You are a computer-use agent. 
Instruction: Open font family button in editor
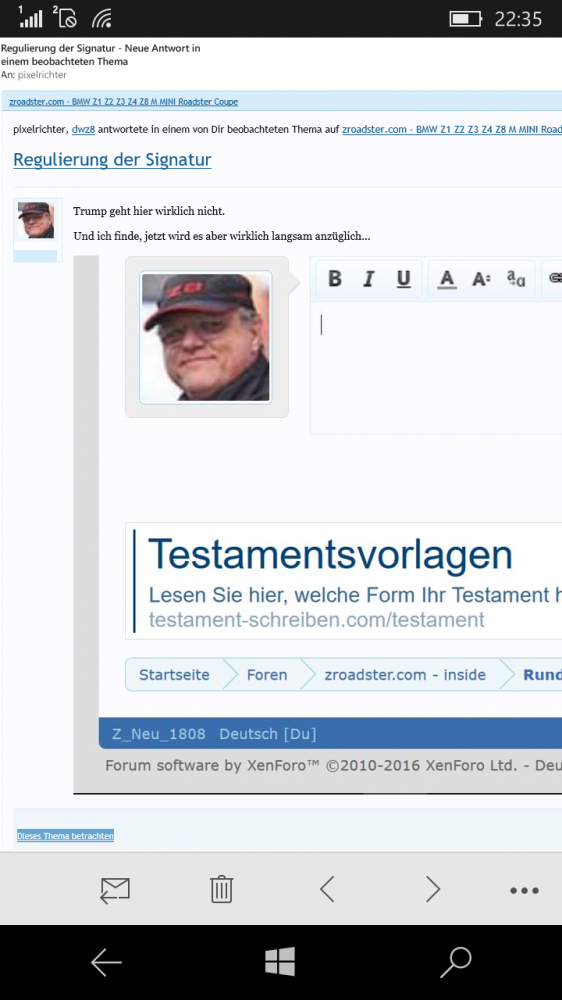coord(515,279)
